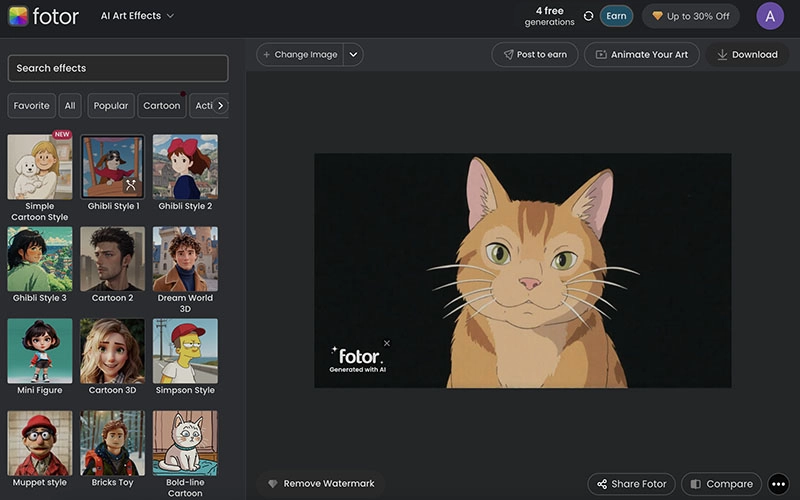Expand the Change Image dropdown arrow
Screen dimensions: 800x500
click(353, 54)
